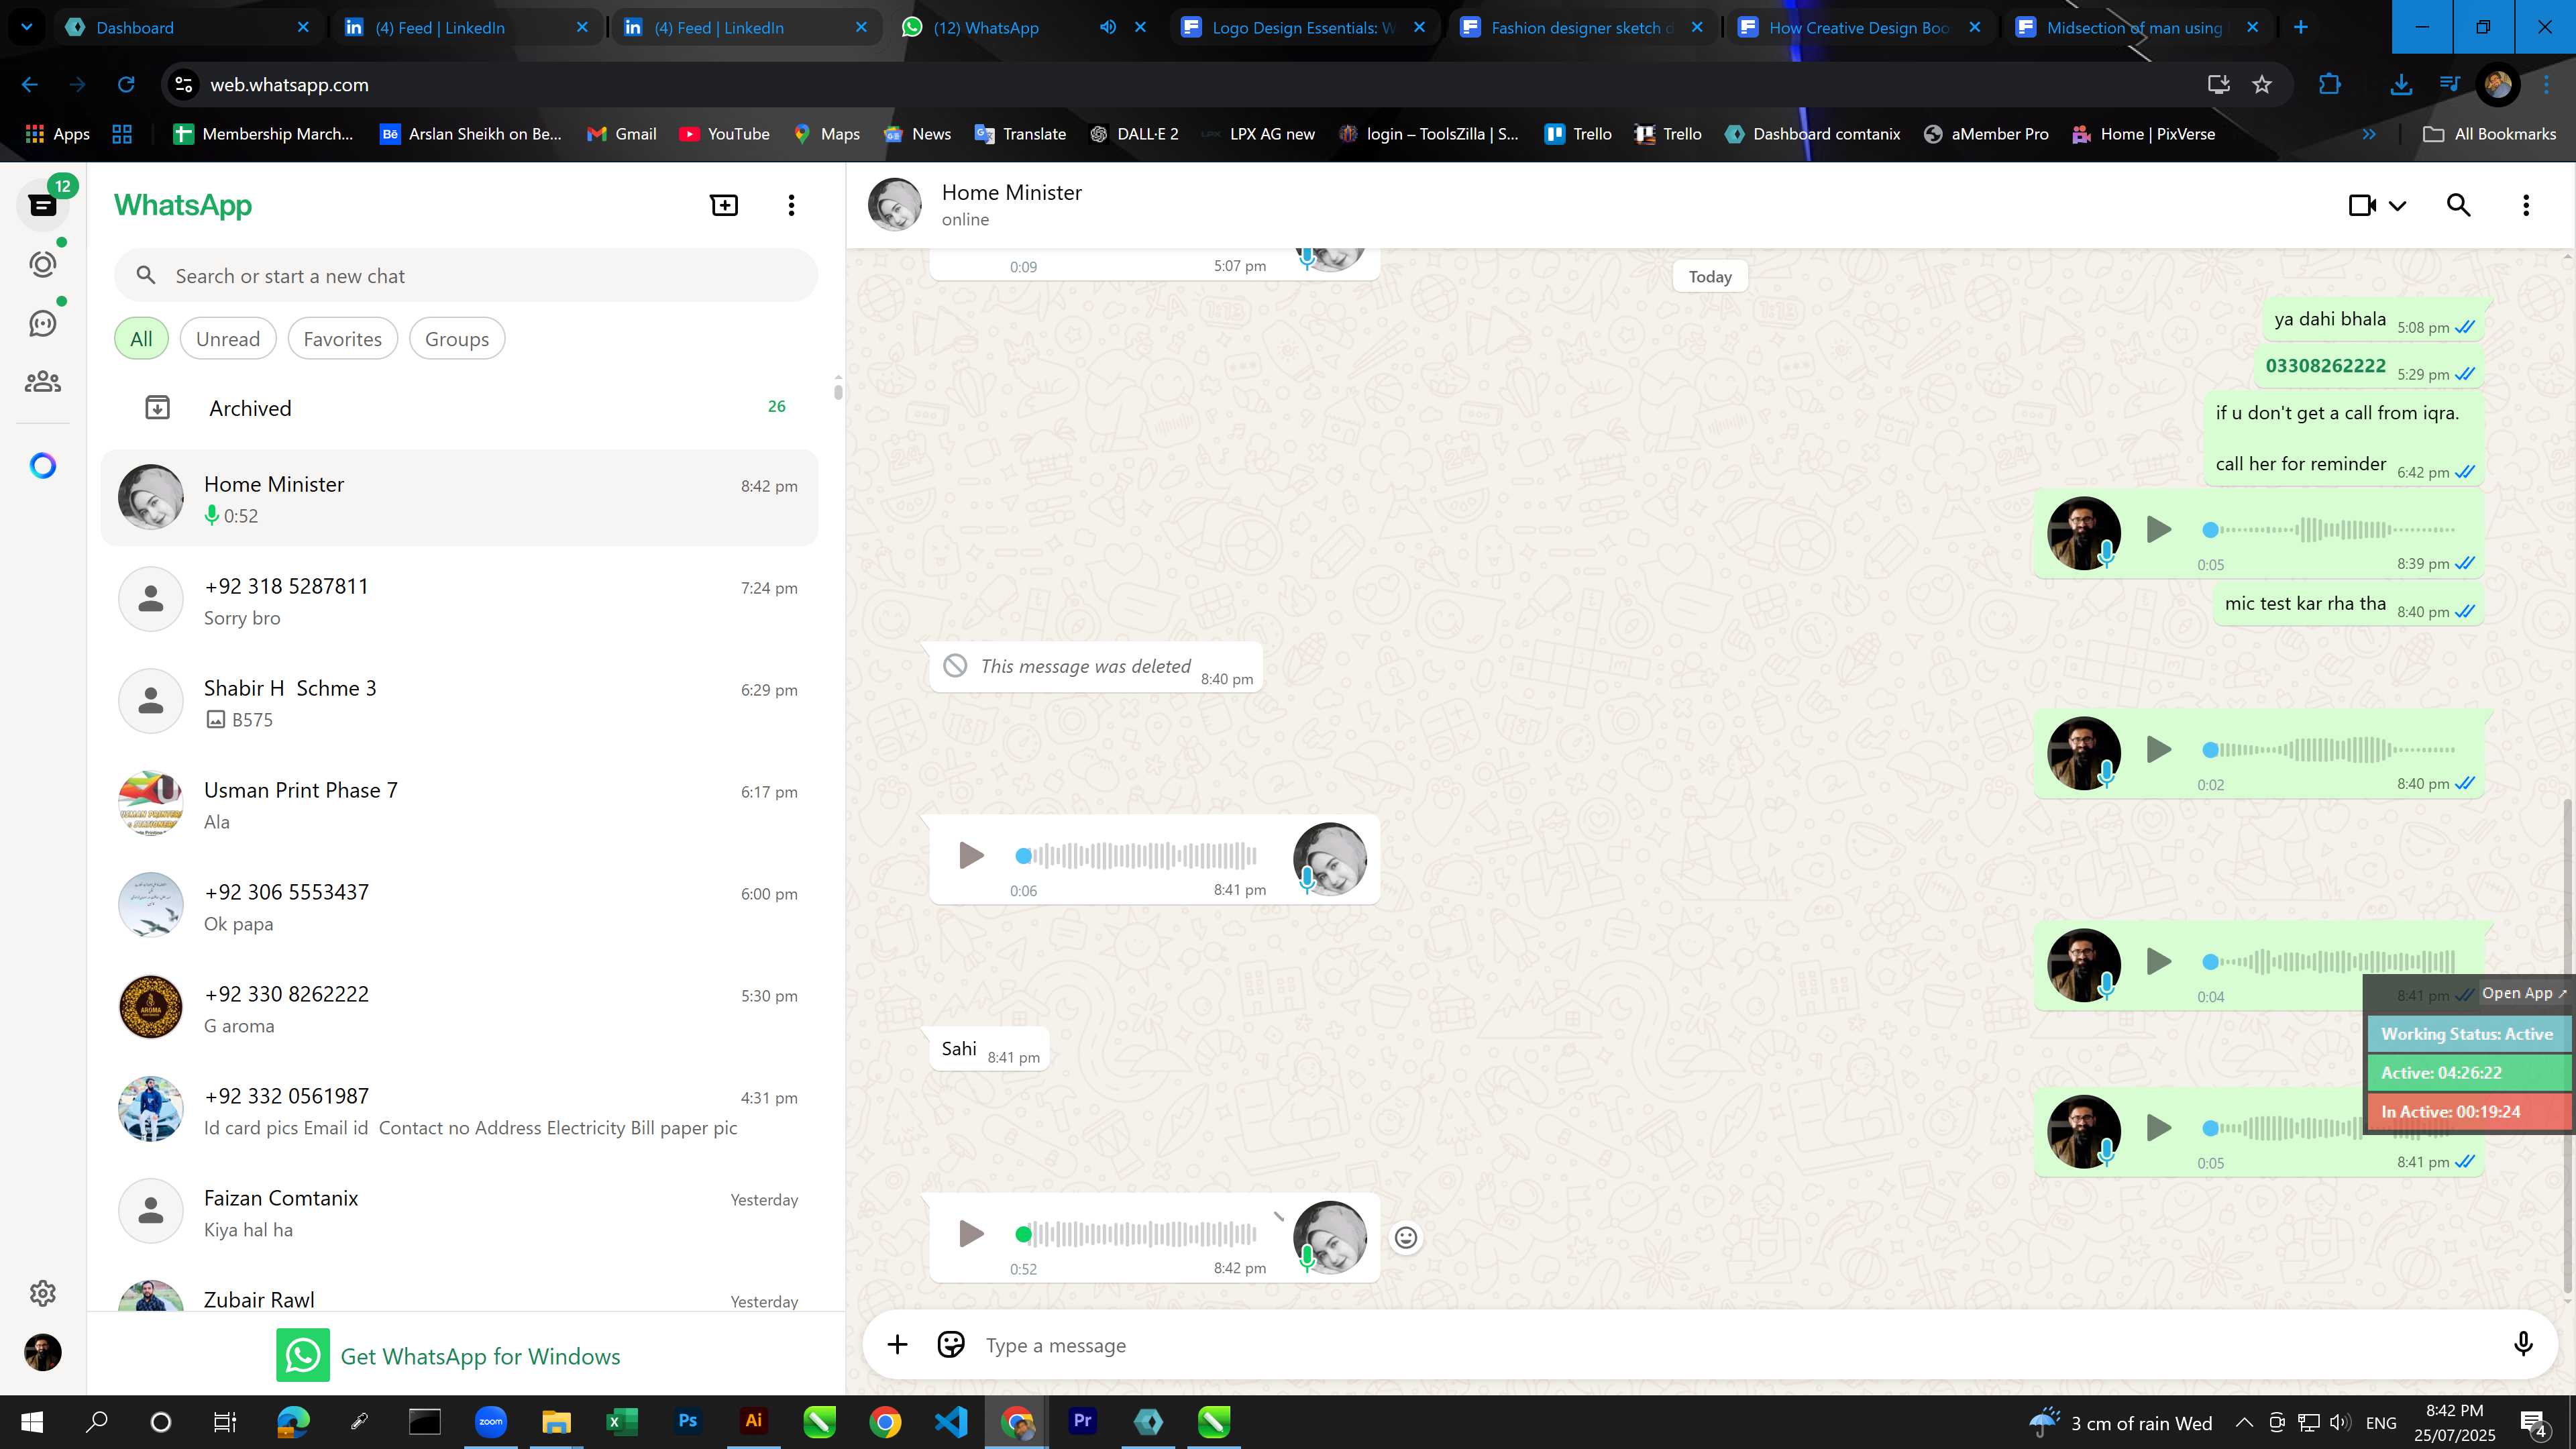The width and height of the screenshot is (2576, 1449).
Task: Open the Channels icon in sidebar
Action: (43, 323)
